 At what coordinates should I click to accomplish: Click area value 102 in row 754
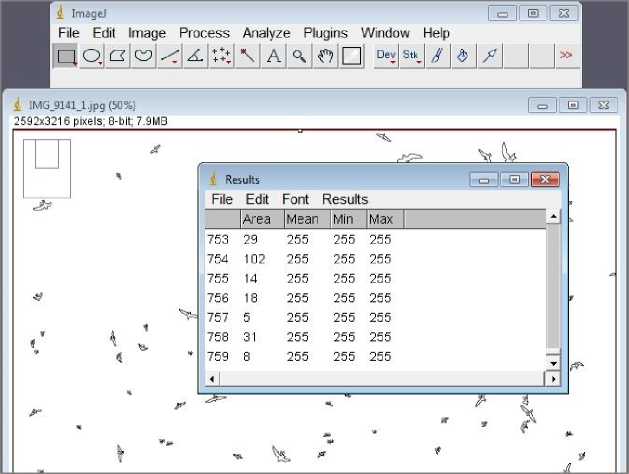(x=254, y=259)
